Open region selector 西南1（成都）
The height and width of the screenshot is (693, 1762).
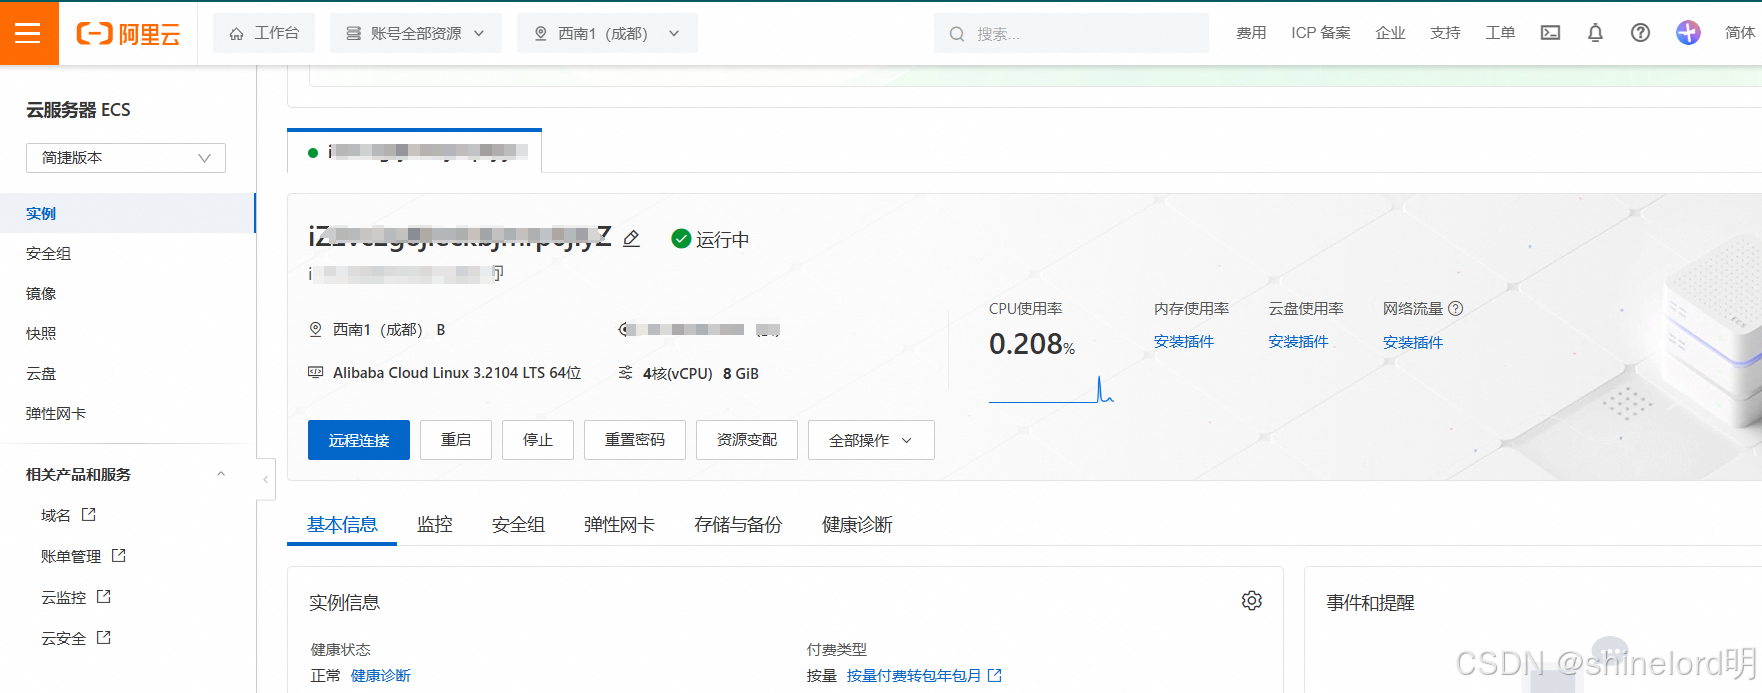tap(607, 33)
